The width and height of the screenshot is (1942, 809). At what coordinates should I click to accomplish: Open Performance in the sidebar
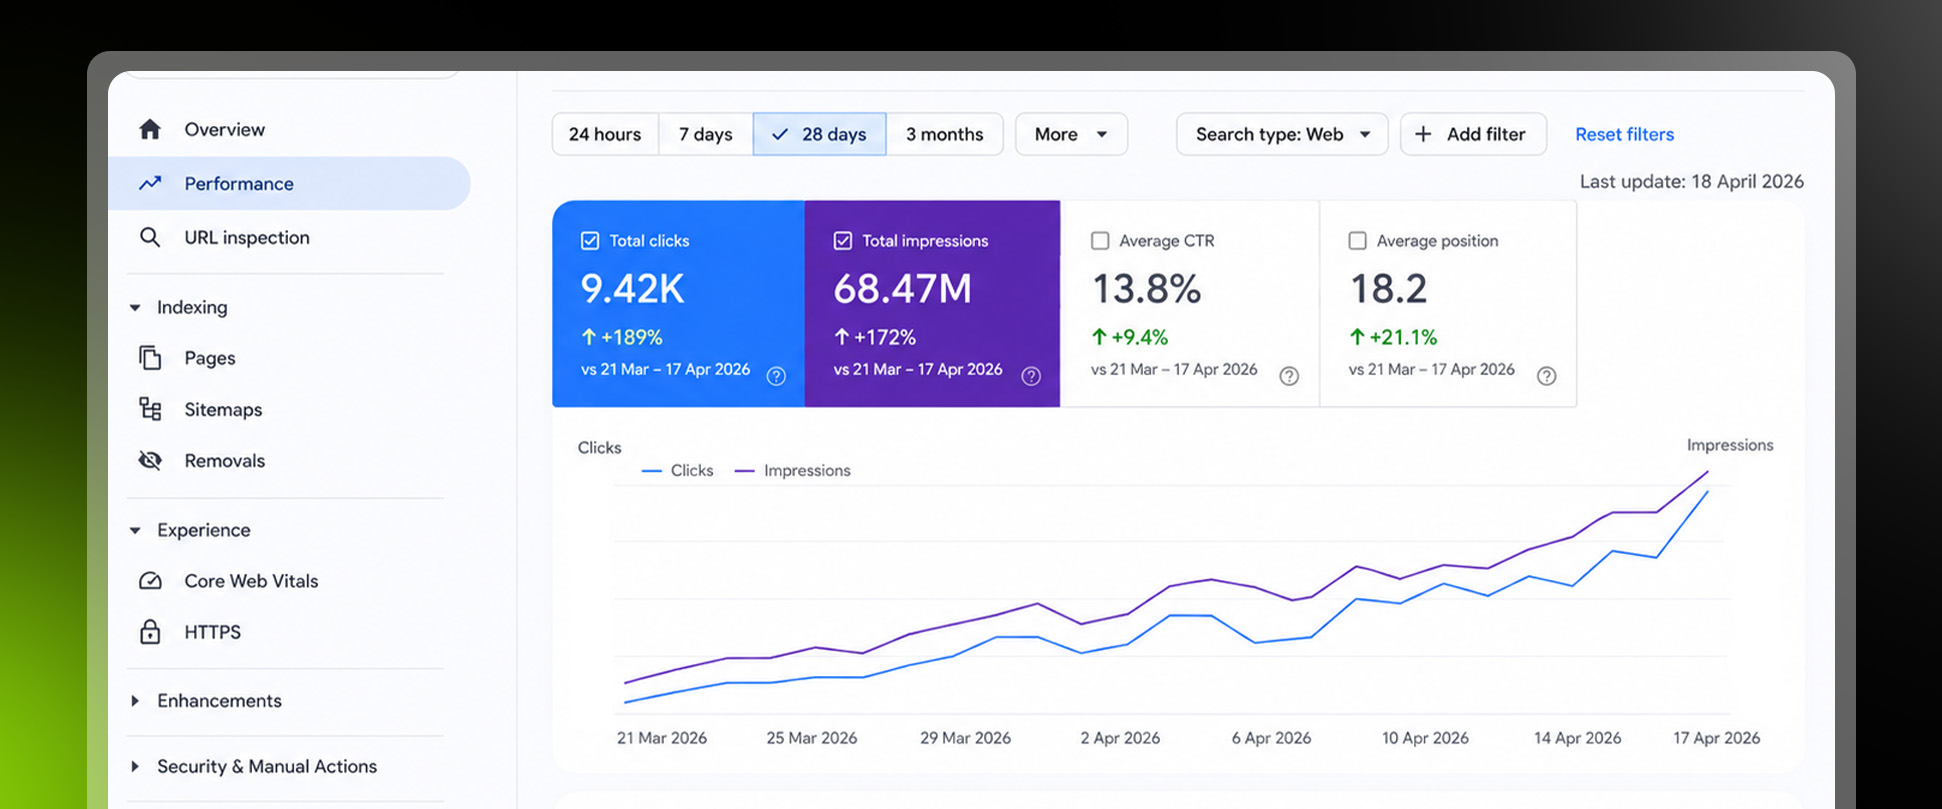coord(289,183)
